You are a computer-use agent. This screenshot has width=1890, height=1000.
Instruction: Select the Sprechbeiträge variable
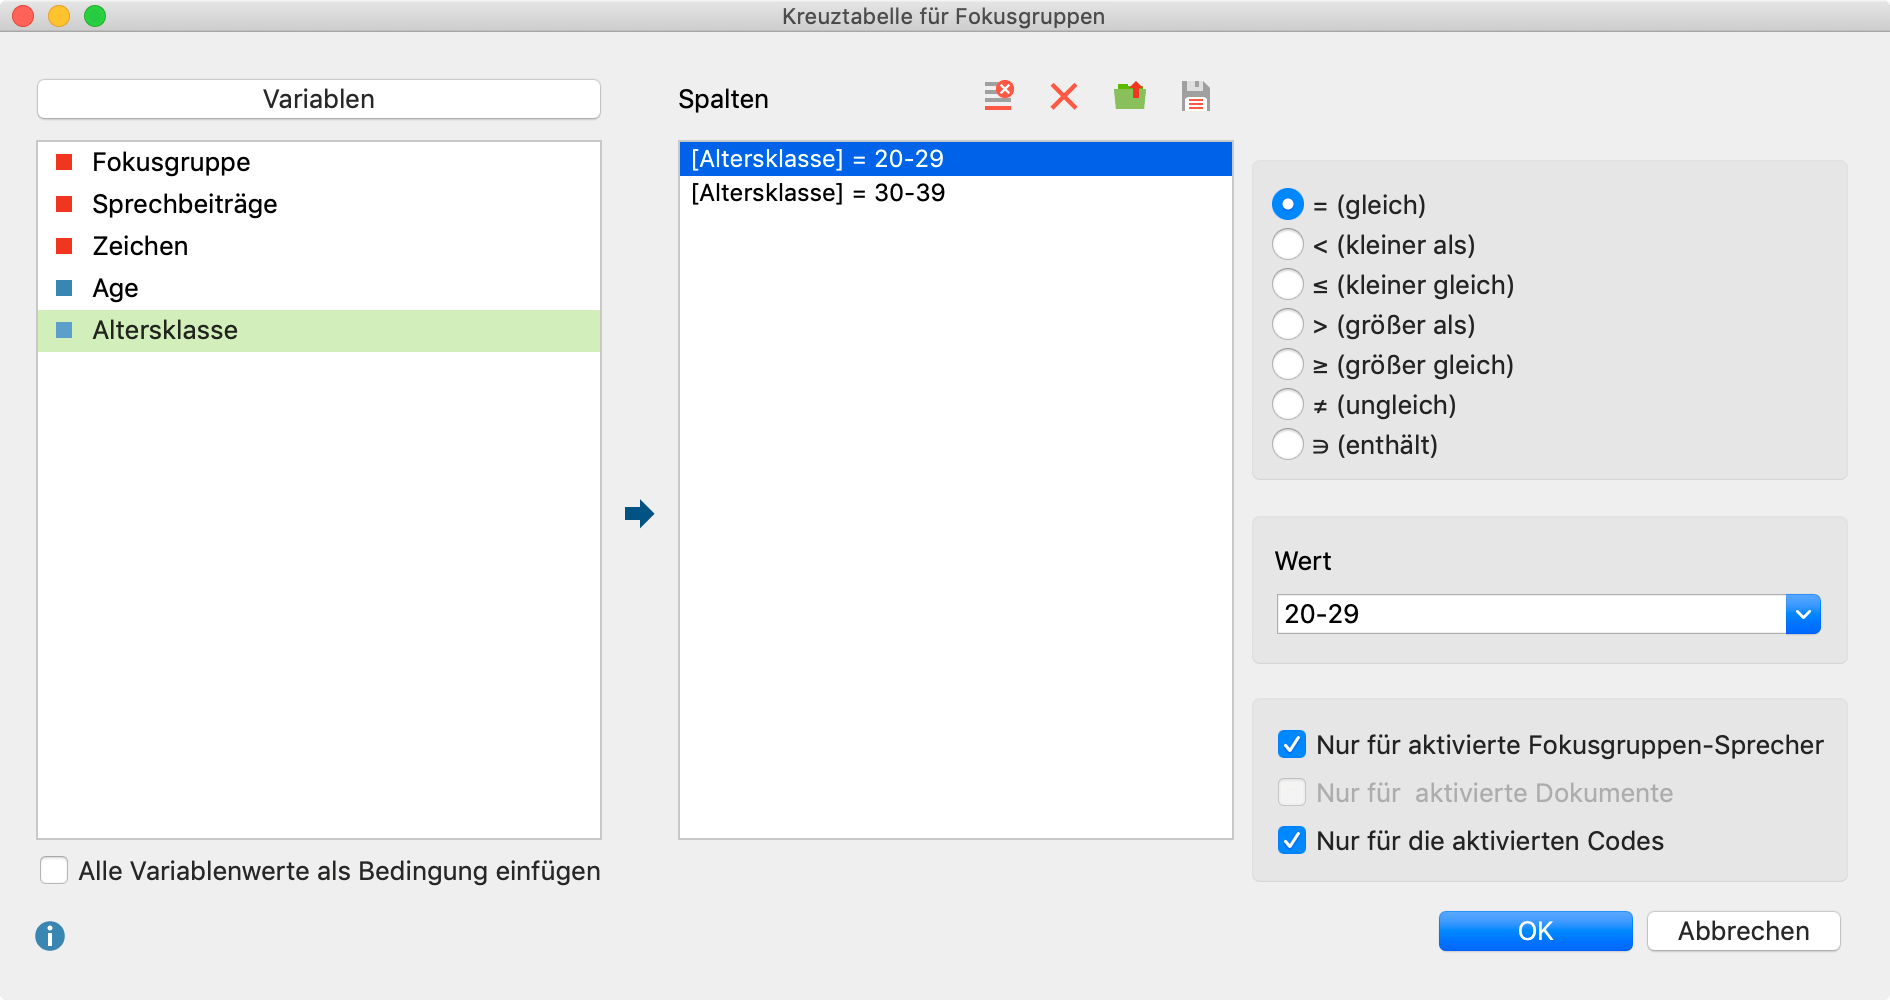[319, 204]
